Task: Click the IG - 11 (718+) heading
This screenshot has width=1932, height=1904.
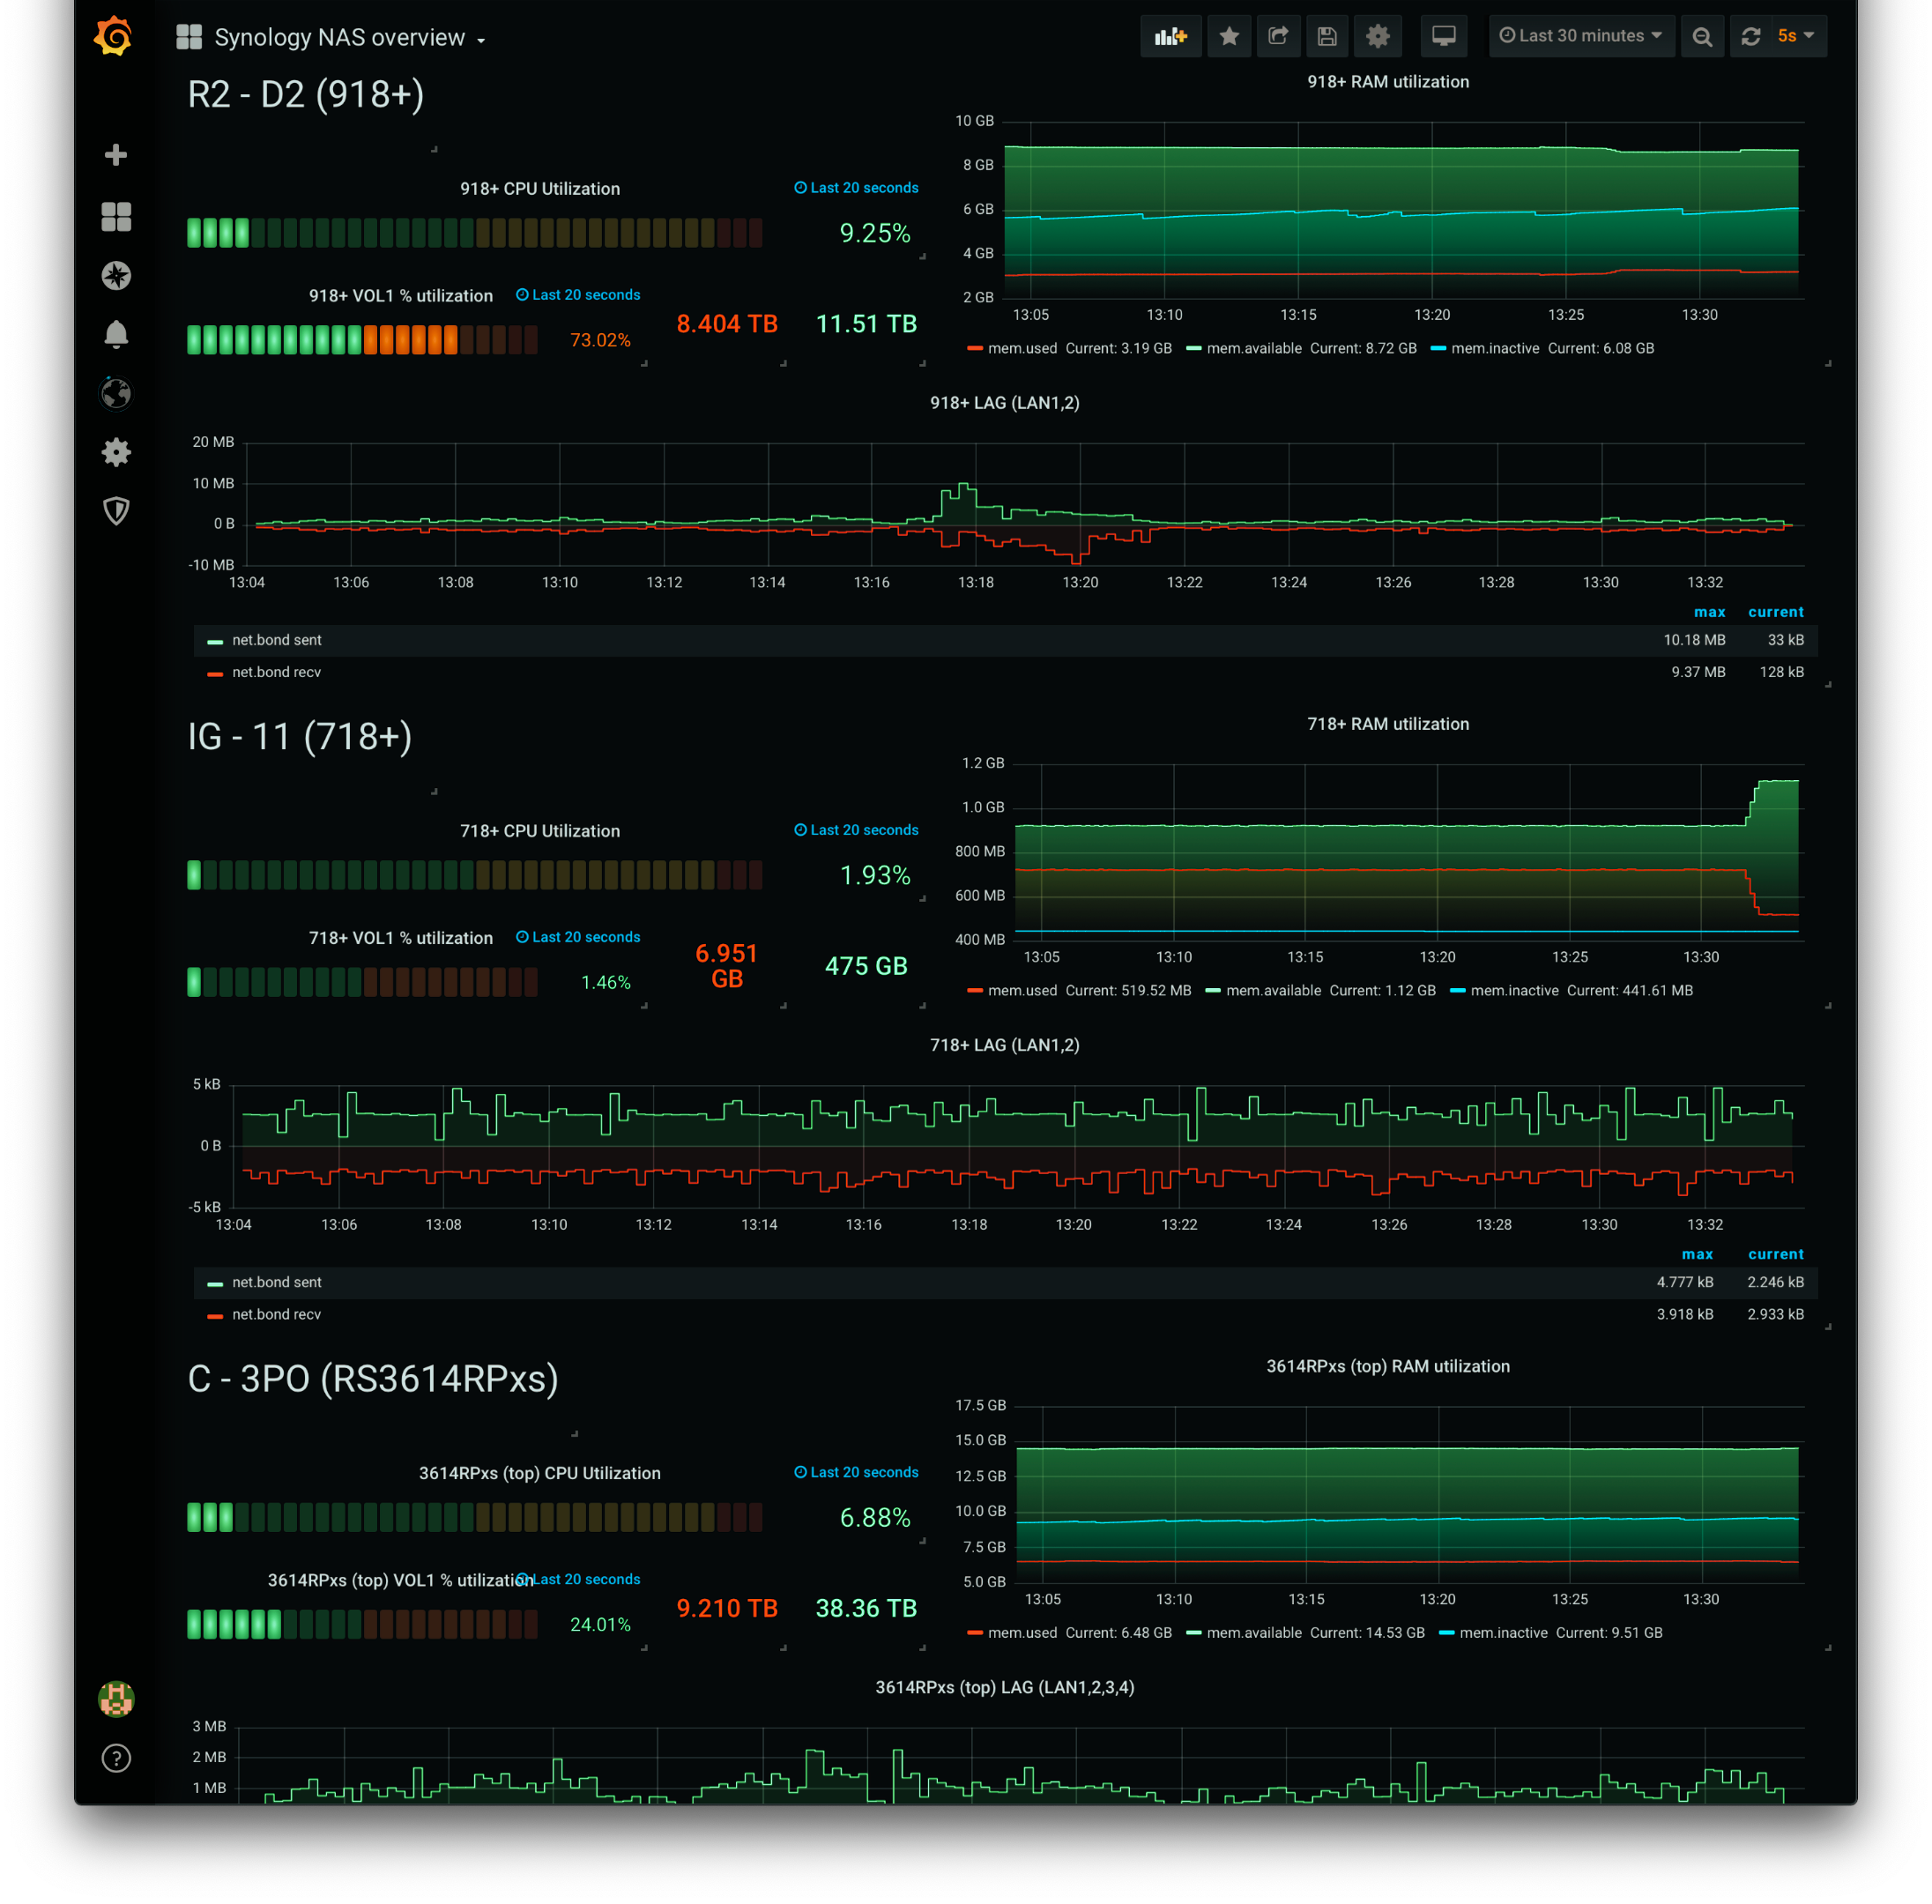Action: pos(299,737)
